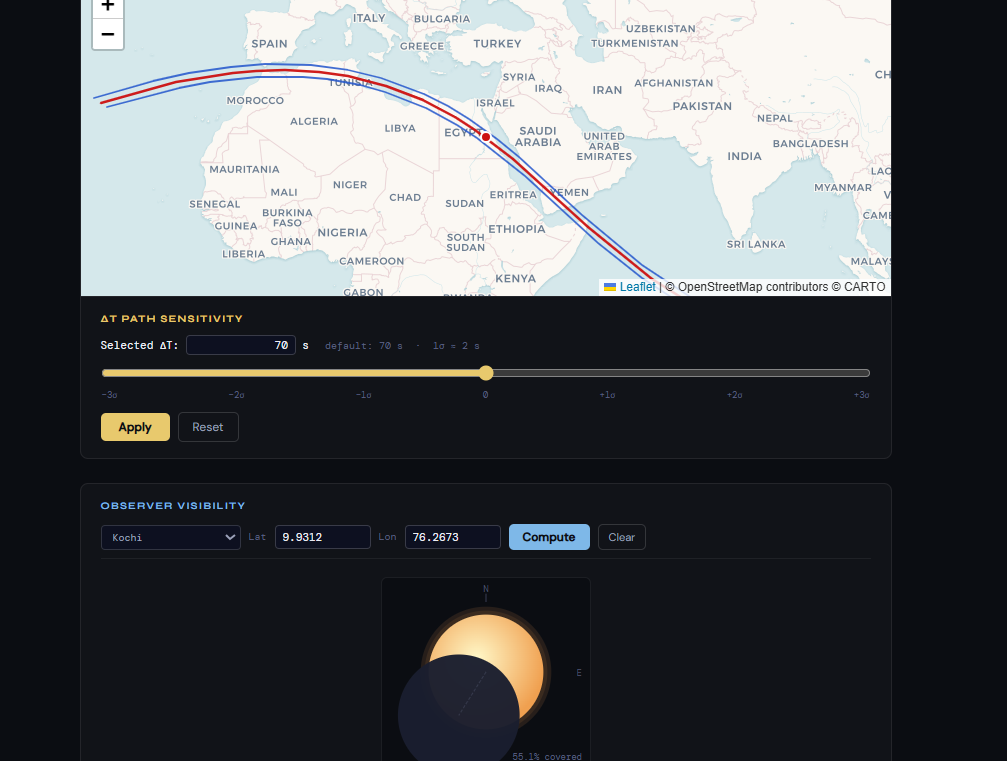Image resolution: width=1007 pixels, height=761 pixels.
Task: Click the latitude field showing 9.9312
Action: click(322, 537)
